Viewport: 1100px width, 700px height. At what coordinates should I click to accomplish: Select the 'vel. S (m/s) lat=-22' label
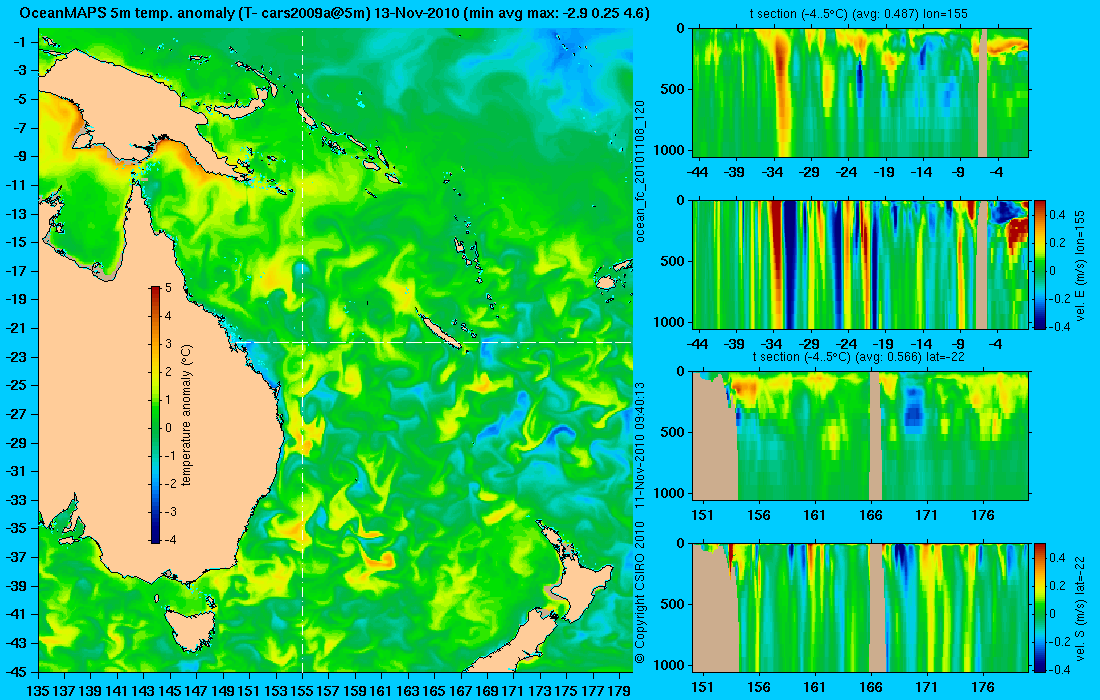[x=1080, y=607]
